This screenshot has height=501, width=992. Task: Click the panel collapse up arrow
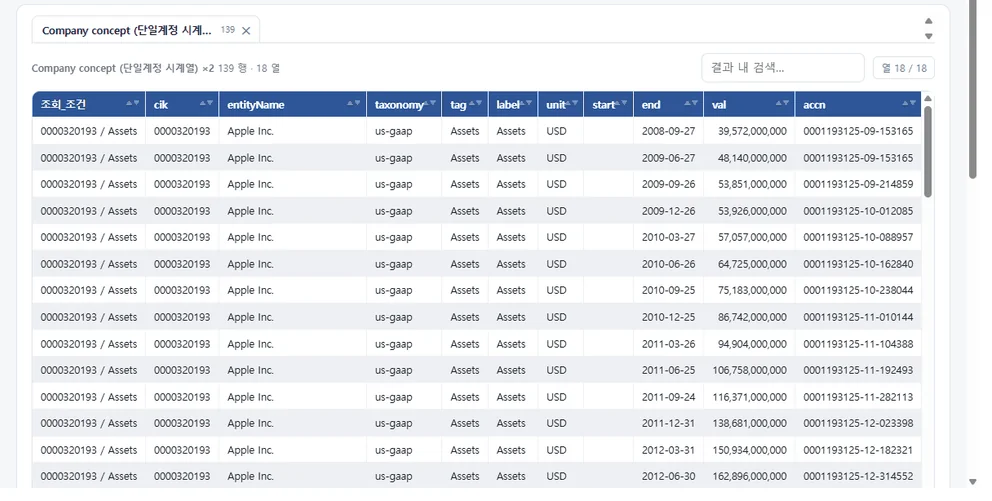pos(929,22)
